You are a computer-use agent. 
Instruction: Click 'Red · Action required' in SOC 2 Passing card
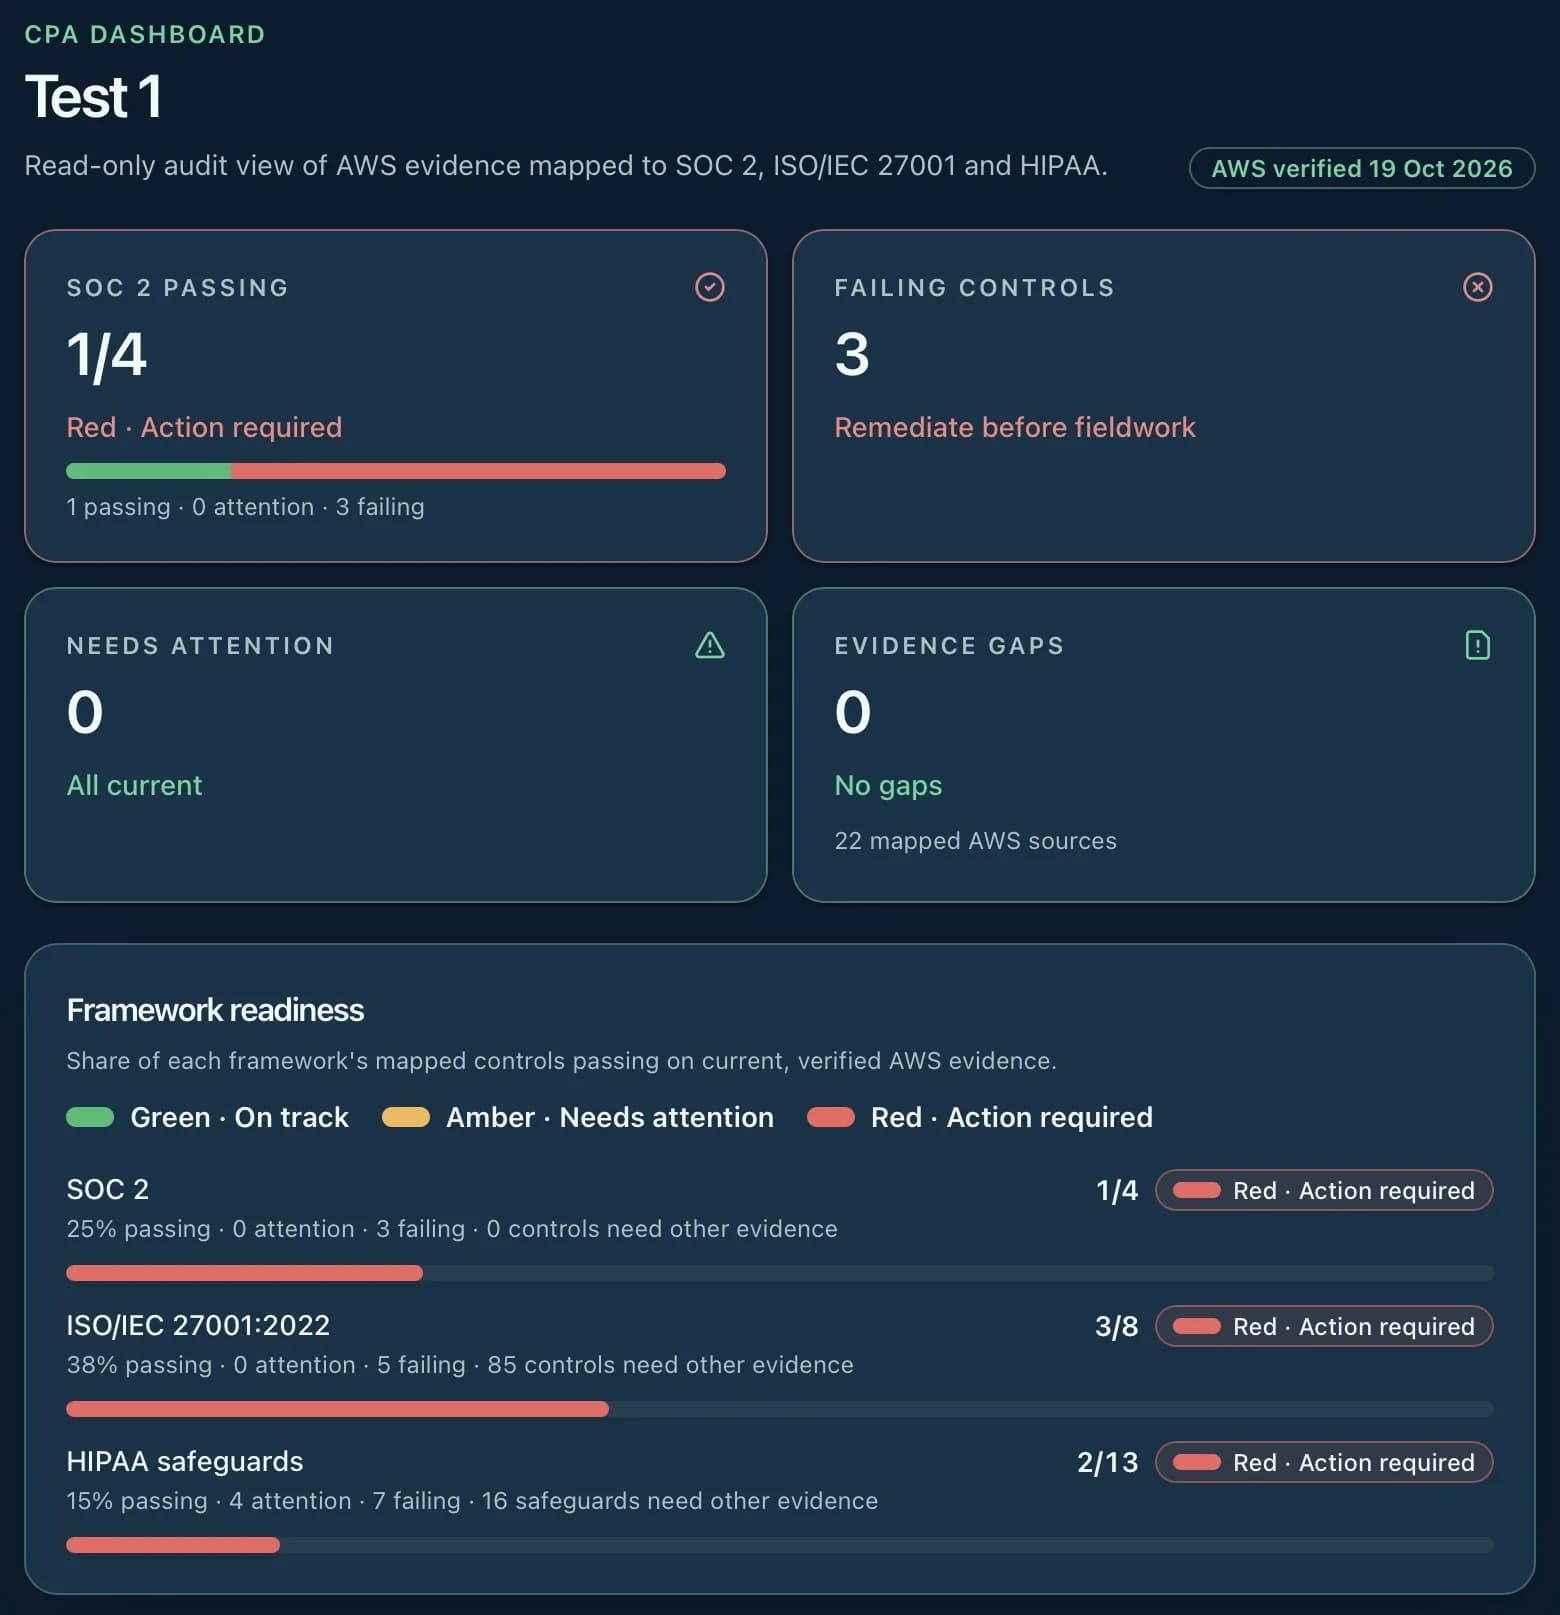[204, 427]
